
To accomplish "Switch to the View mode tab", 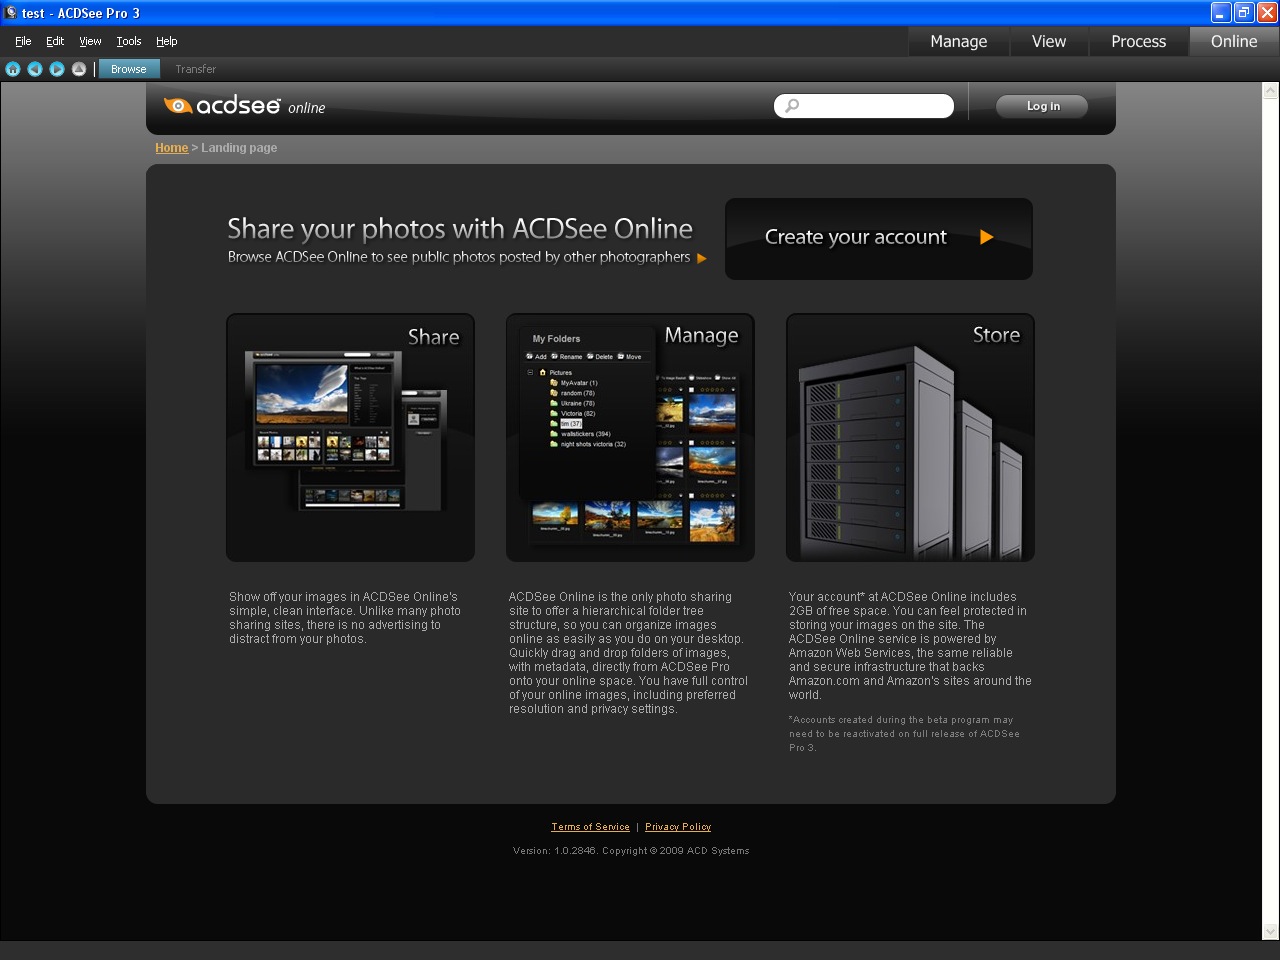I will (1048, 41).
